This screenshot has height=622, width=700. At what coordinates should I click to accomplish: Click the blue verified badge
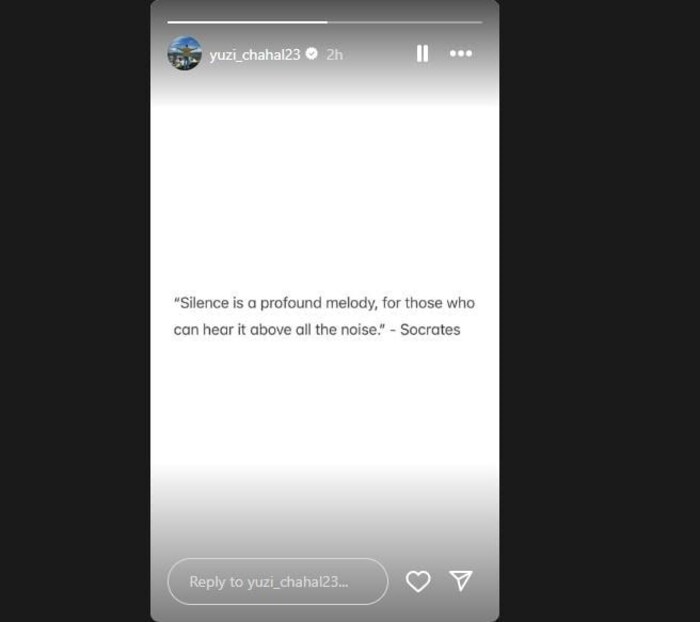pyautogui.click(x=312, y=54)
